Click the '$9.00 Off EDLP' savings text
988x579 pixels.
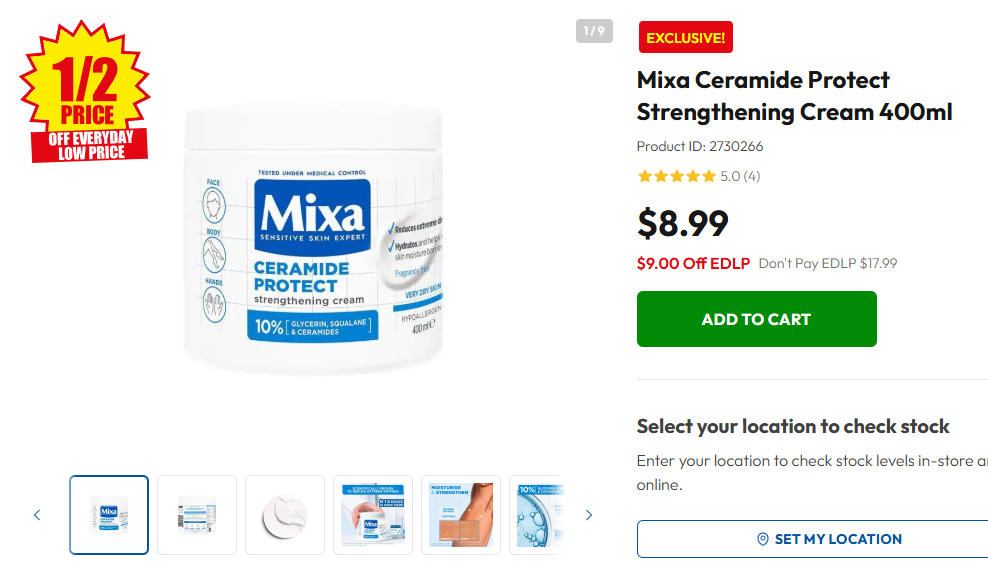[693, 264]
